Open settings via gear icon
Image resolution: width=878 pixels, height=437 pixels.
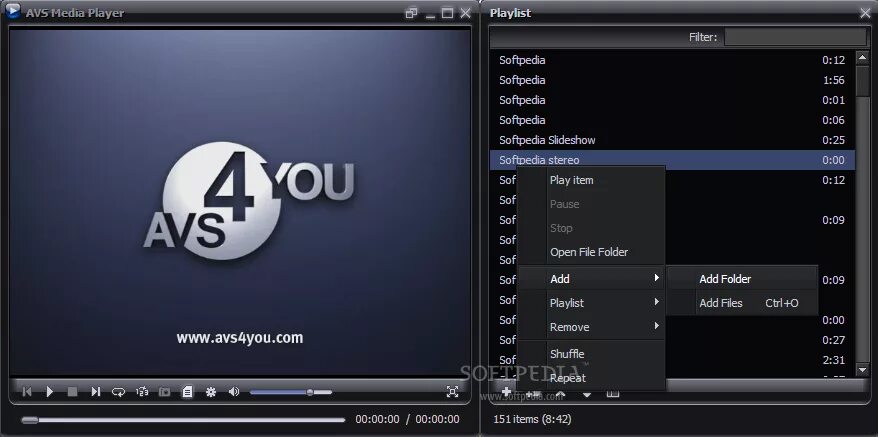pos(211,392)
